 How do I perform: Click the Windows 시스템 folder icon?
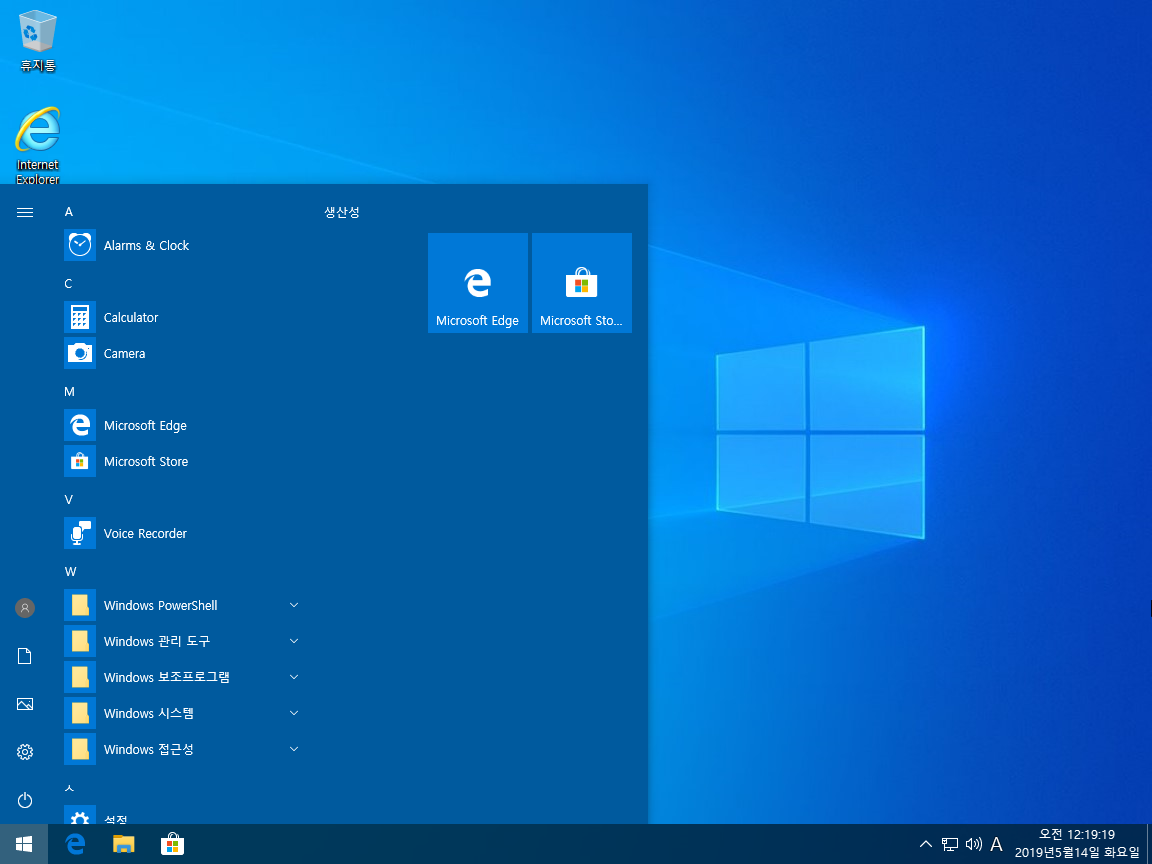pyautogui.click(x=79, y=713)
